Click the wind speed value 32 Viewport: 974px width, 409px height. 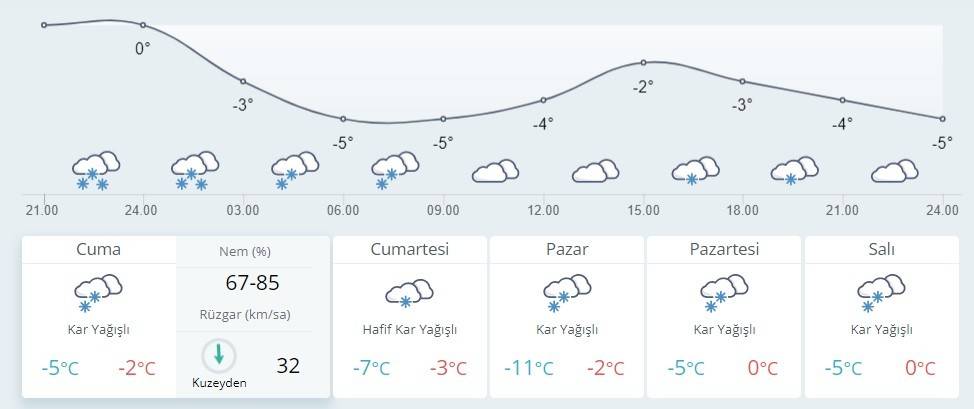tap(288, 365)
